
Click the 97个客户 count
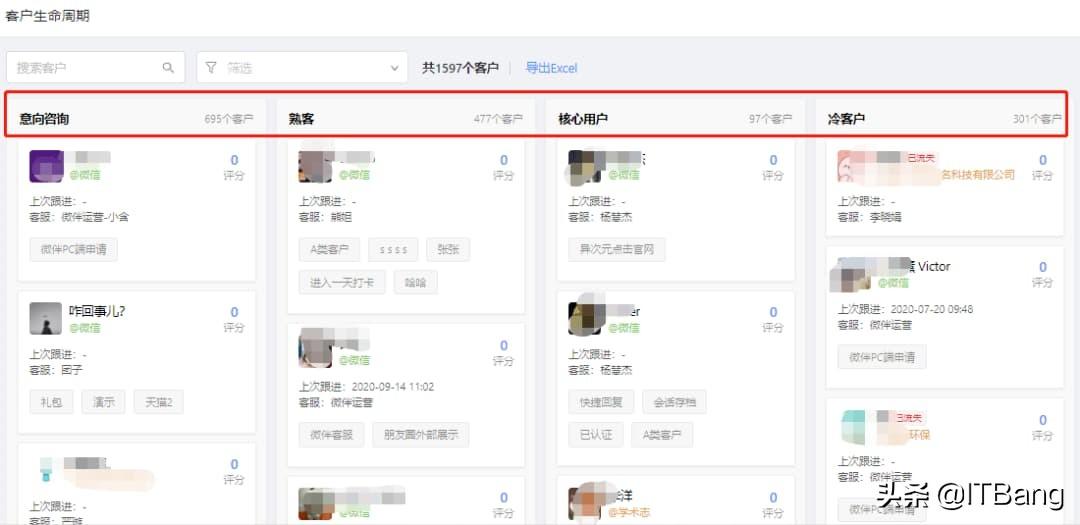coord(770,119)
